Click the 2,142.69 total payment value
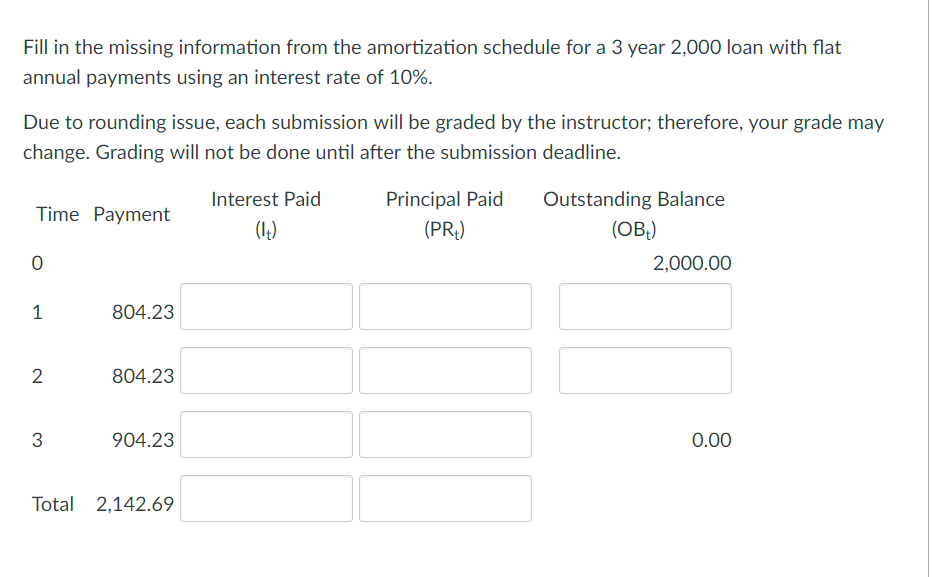Screen dimensions: 933x577 134,503
